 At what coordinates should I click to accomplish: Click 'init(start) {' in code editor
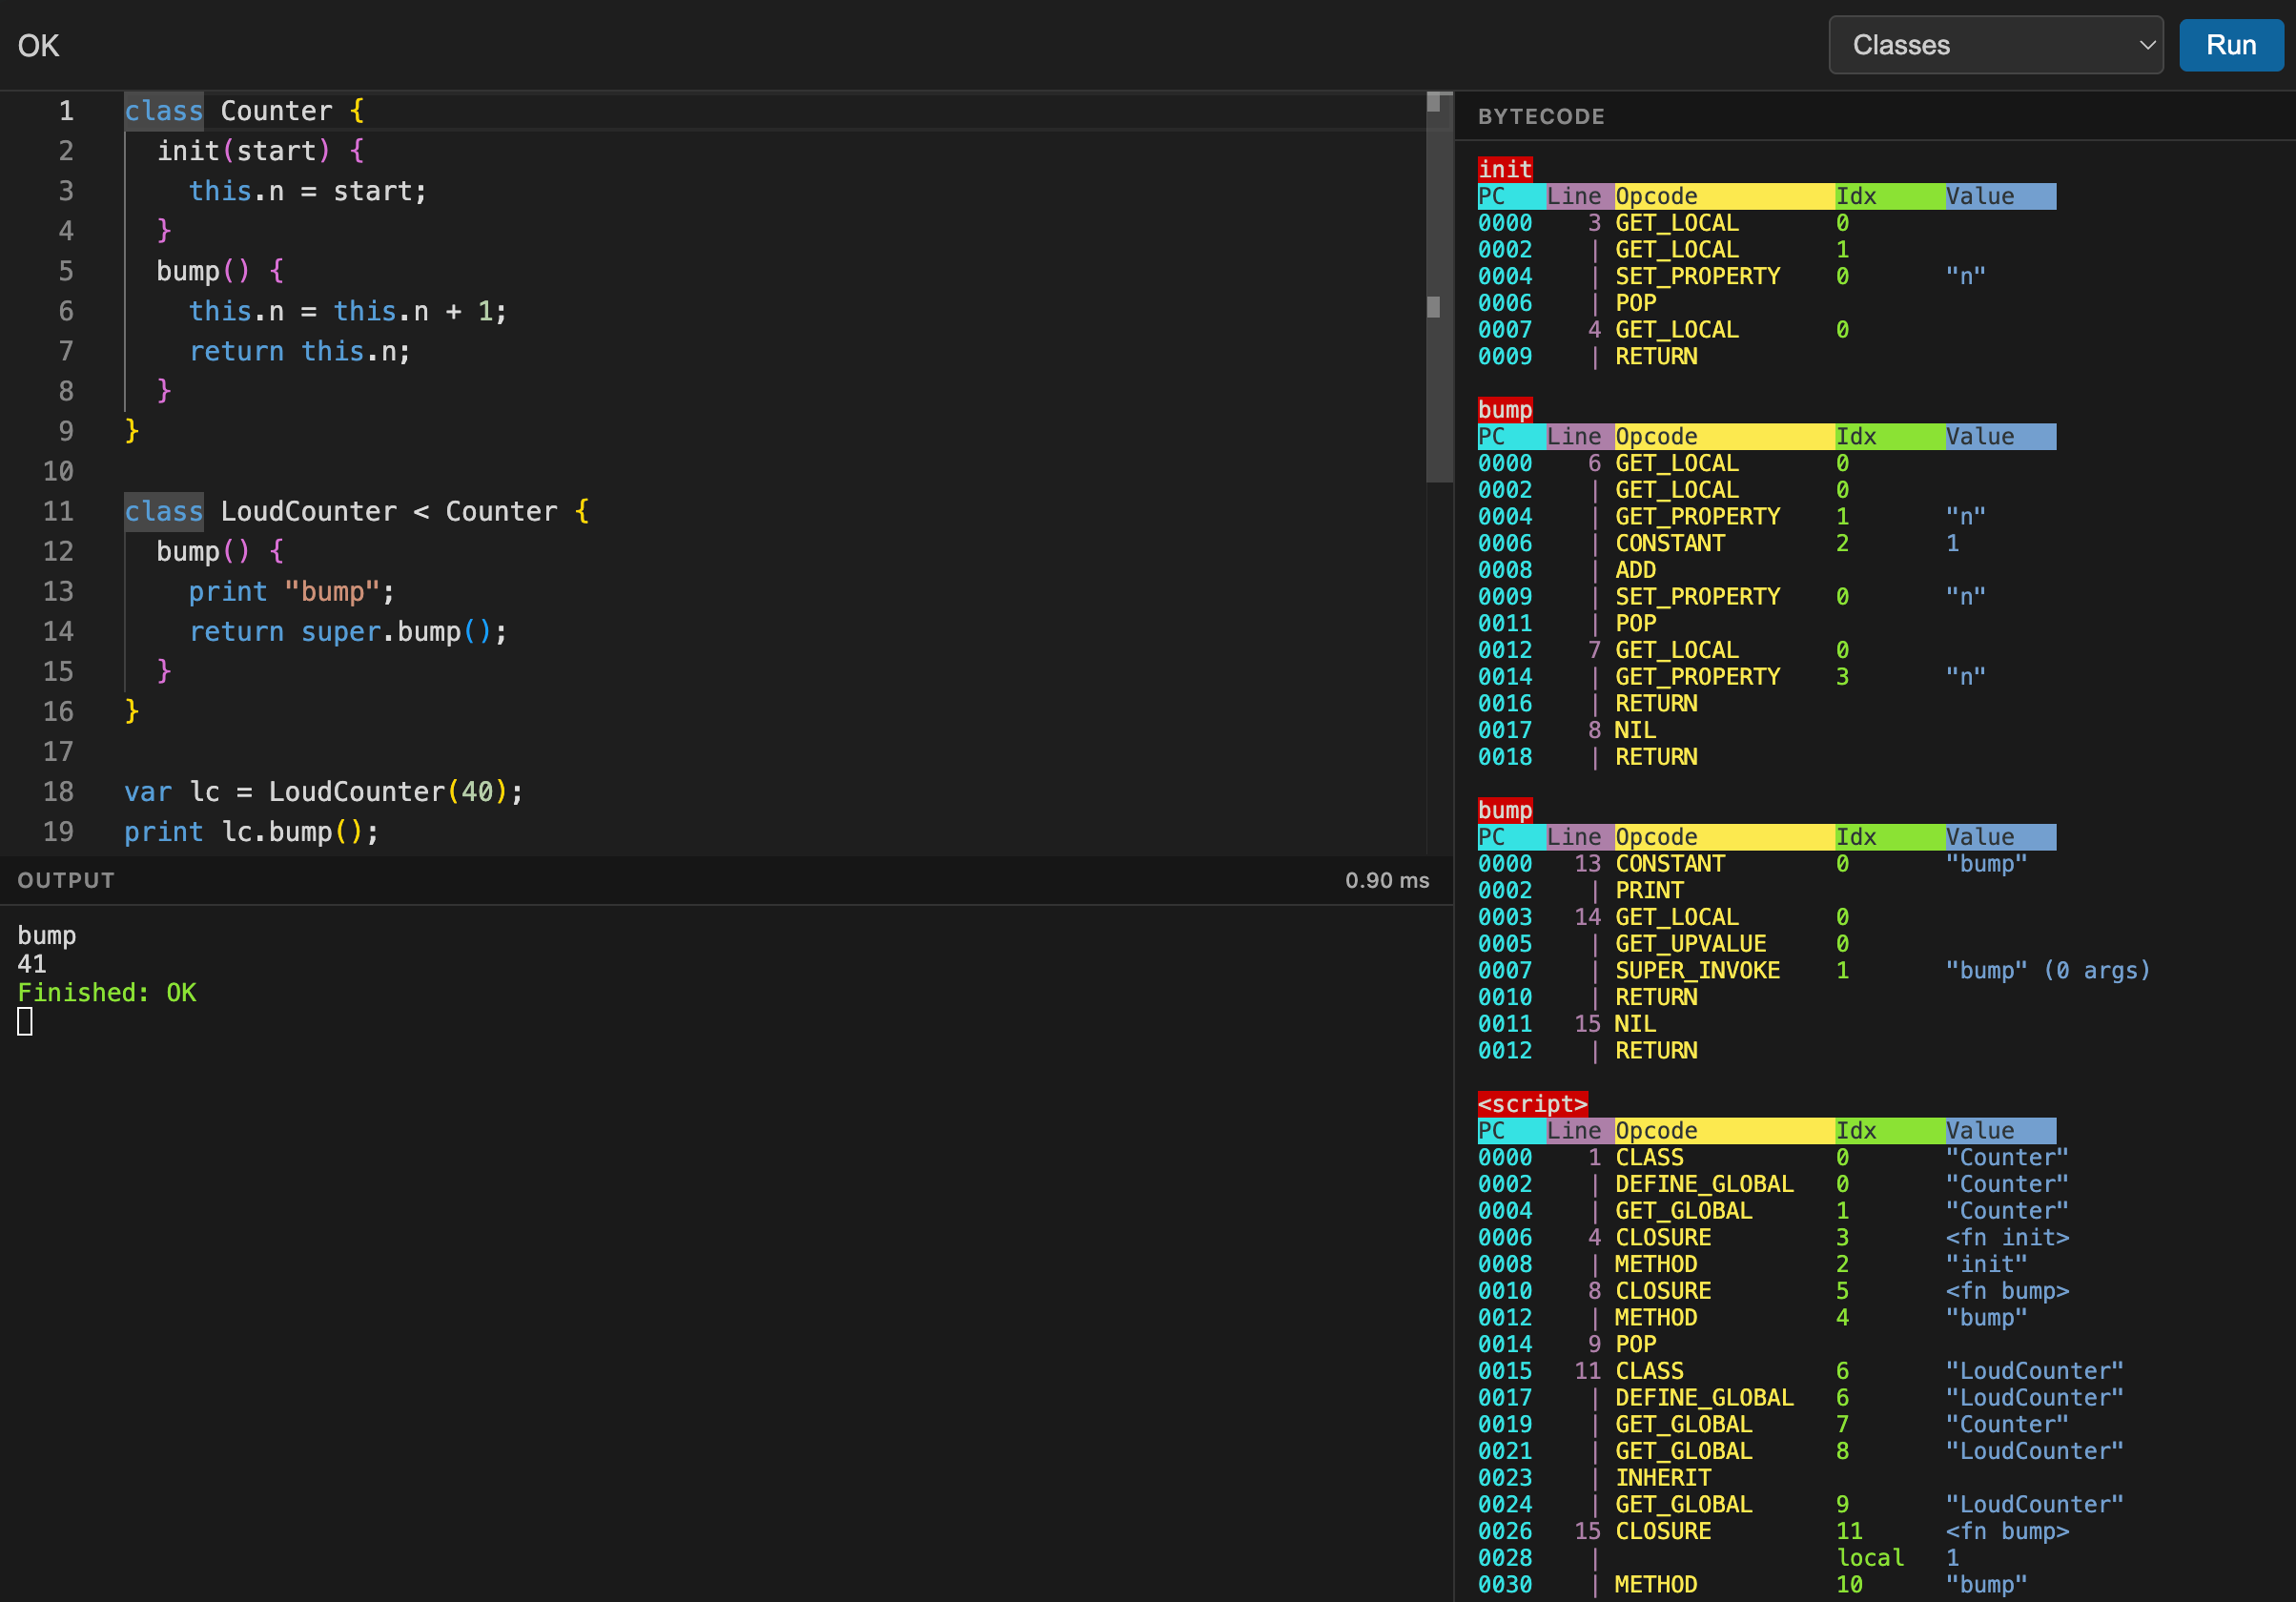click(x=260, y=151)
